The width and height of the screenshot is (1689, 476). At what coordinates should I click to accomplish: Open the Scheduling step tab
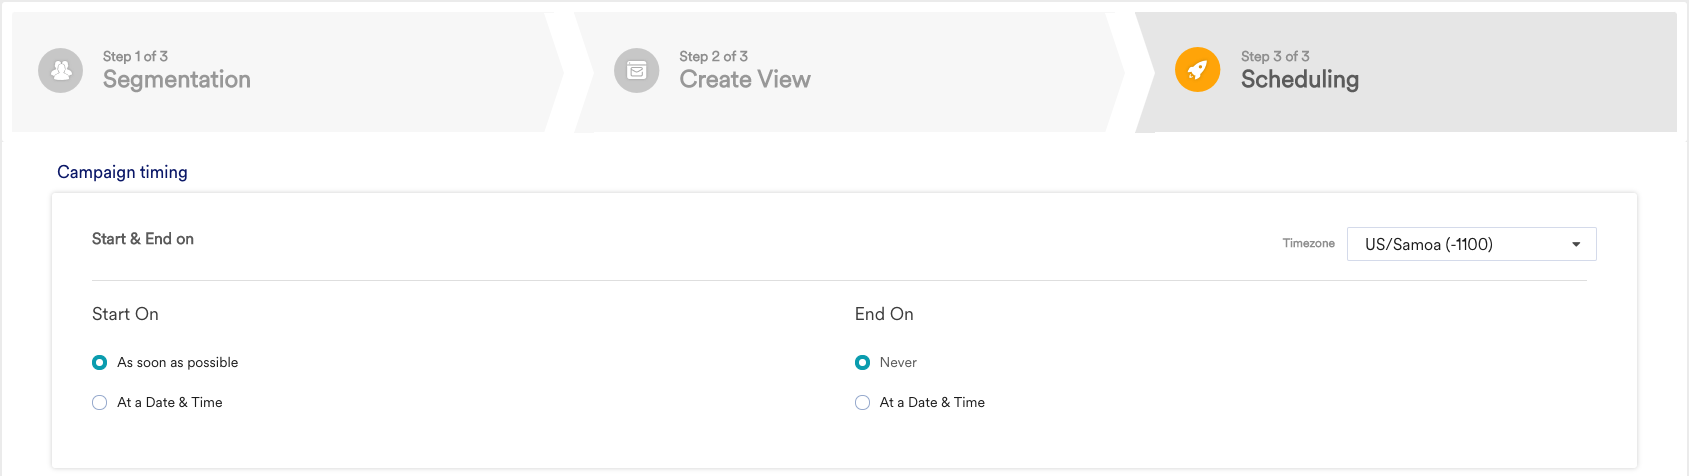(1406, 72)
